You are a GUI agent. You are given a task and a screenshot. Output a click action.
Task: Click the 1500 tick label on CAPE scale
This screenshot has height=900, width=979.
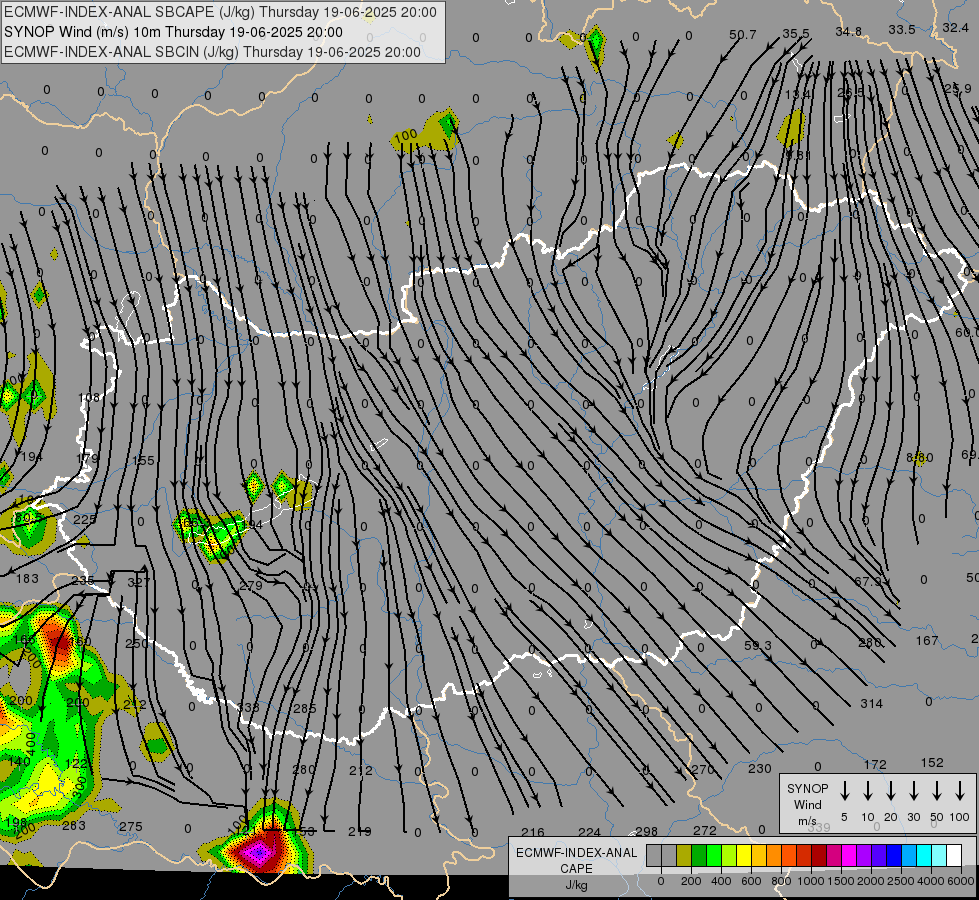840,881
